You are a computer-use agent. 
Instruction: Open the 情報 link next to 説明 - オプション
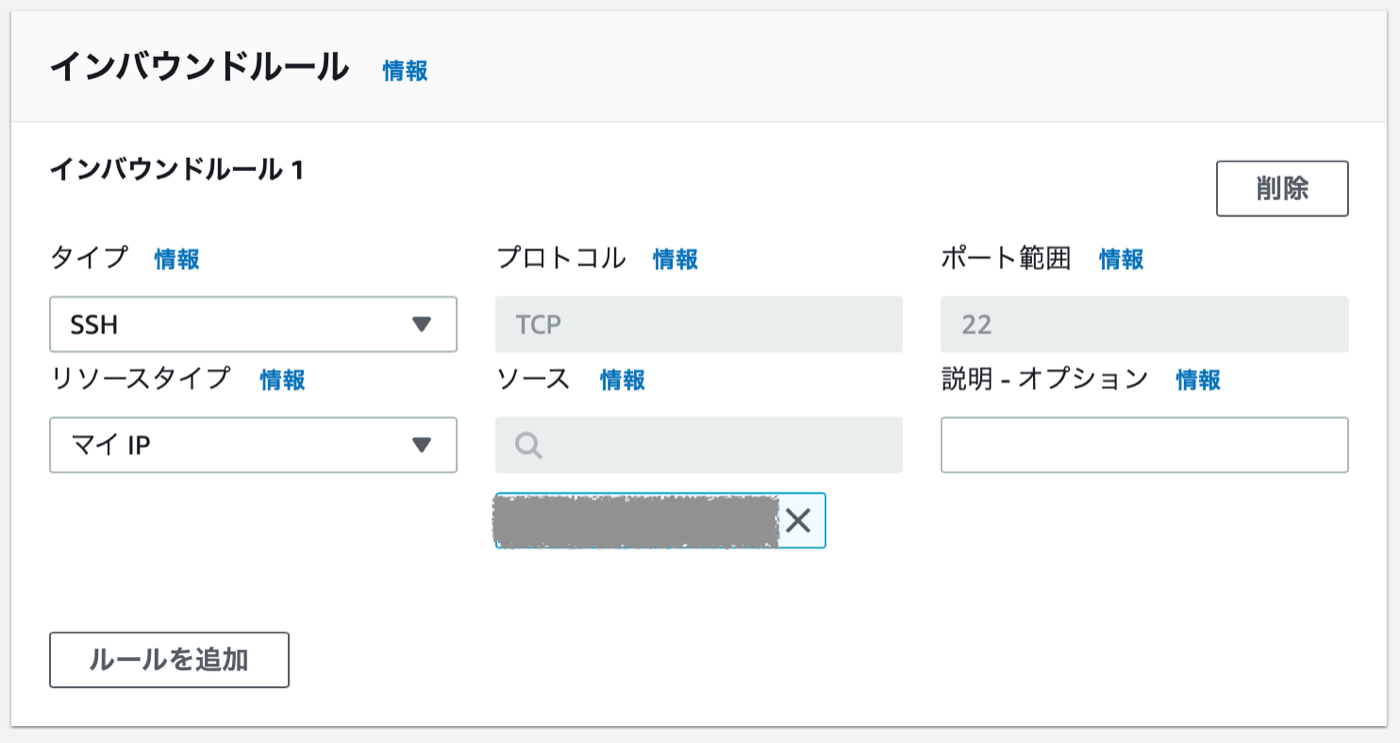coord(1198,380)
